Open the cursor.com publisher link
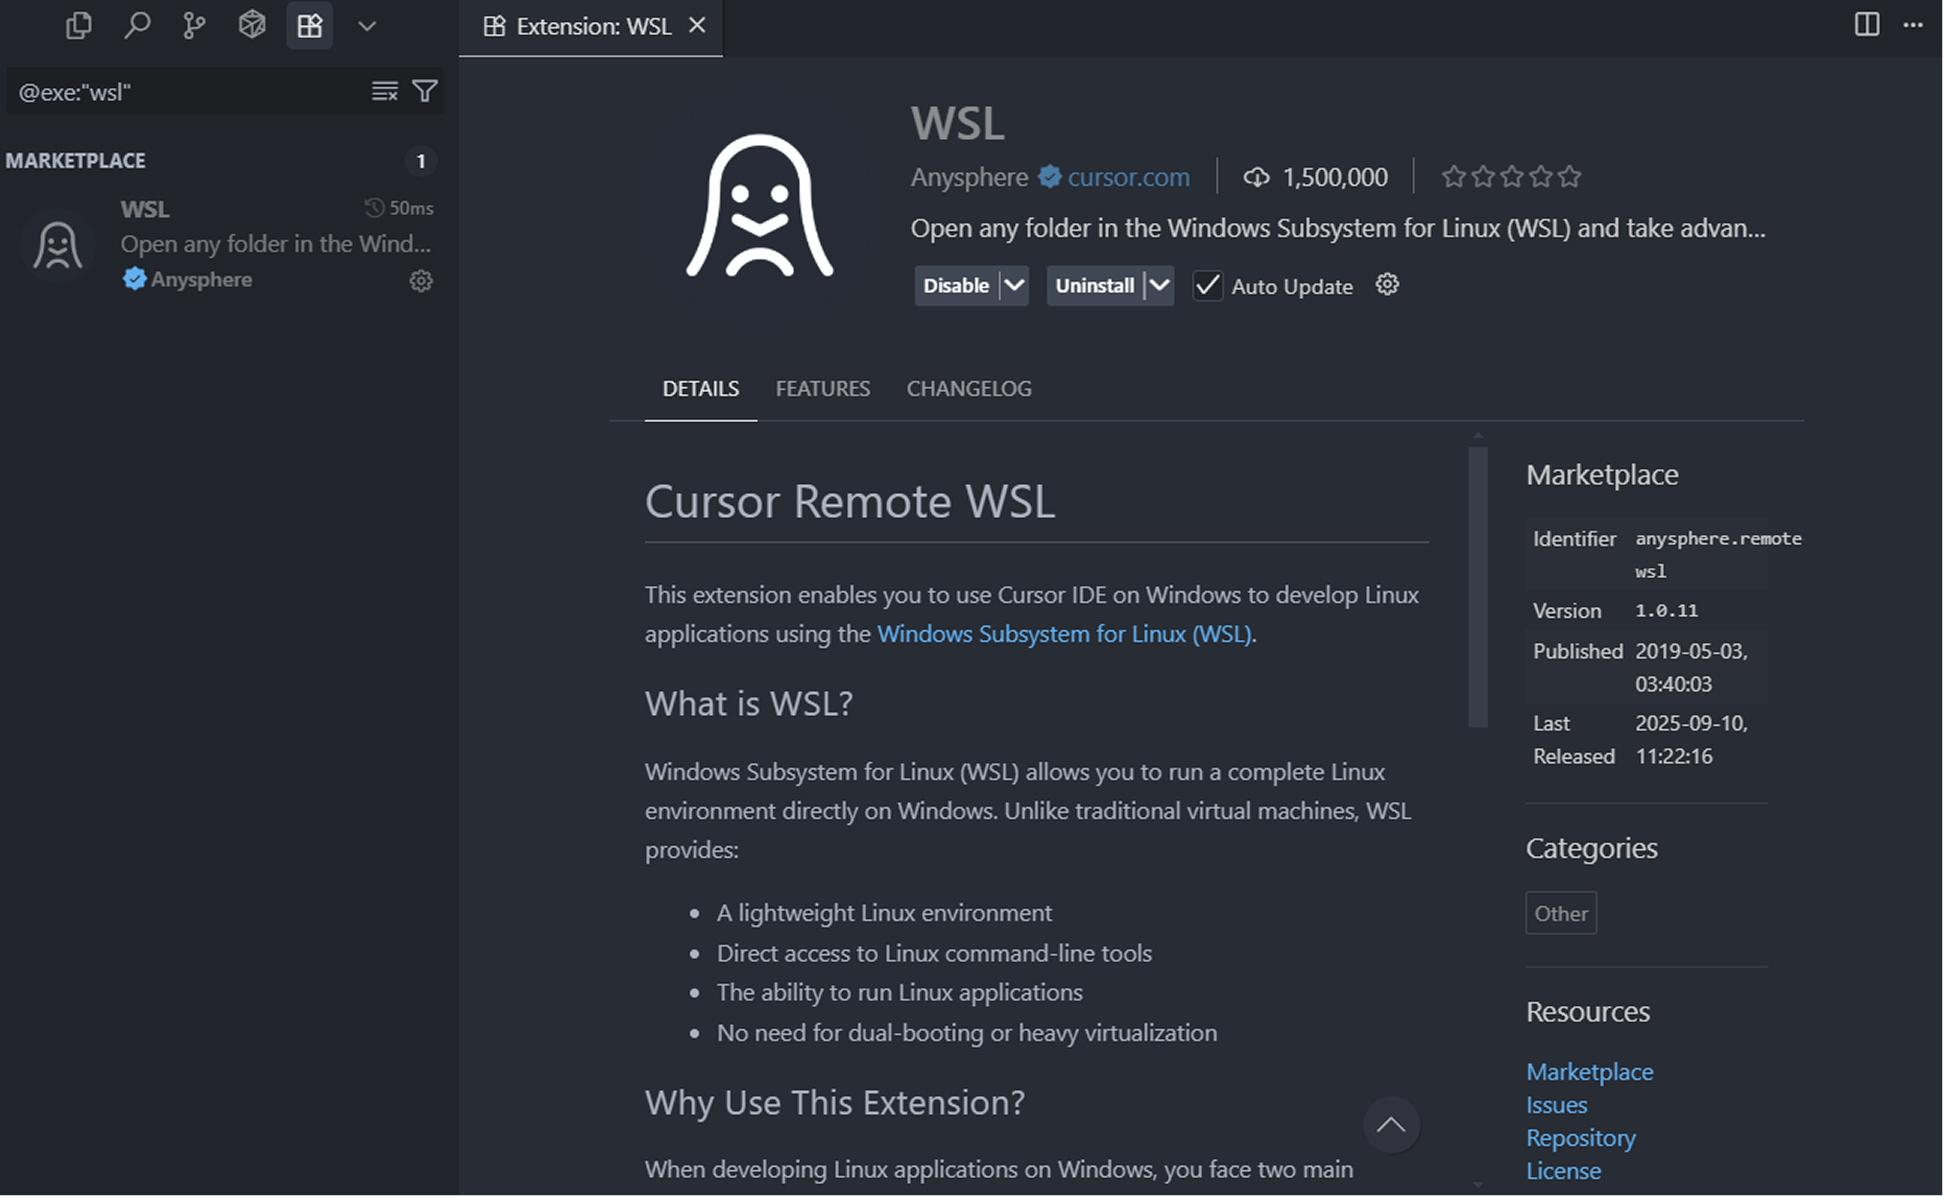Screen dimensions: 1943x1196 [x=1128, y=177]
